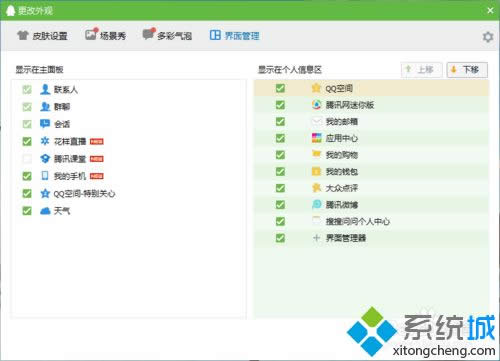The image size is (500, 361).
Task: Click the 腾讯微博 icon
Action: (316, 204)
